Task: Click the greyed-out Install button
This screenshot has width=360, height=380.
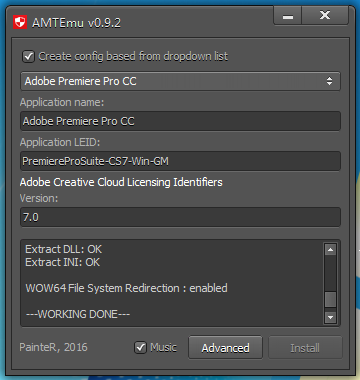Action: click(x=305, y=348)
